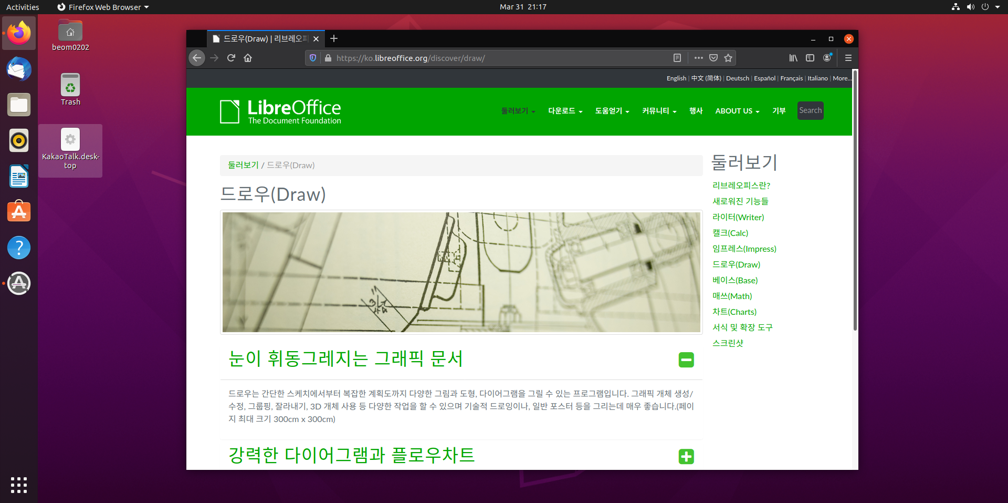Image resolution: width=1008 pixels, height=503 pixels.
Task: Open sidebar link 새로워진 기능들
Action: (740, 201)
